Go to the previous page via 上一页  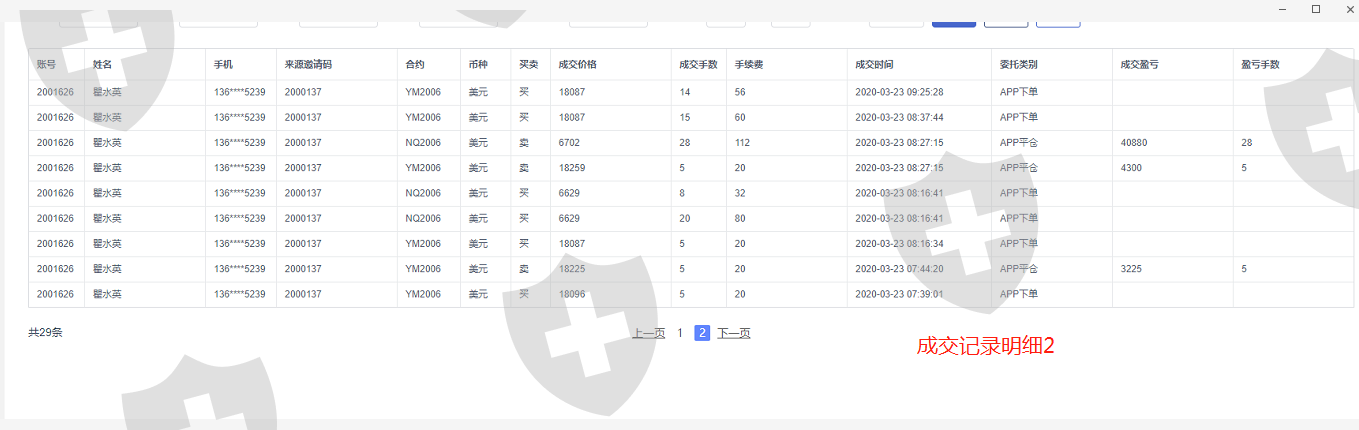[x=648, y=333]
